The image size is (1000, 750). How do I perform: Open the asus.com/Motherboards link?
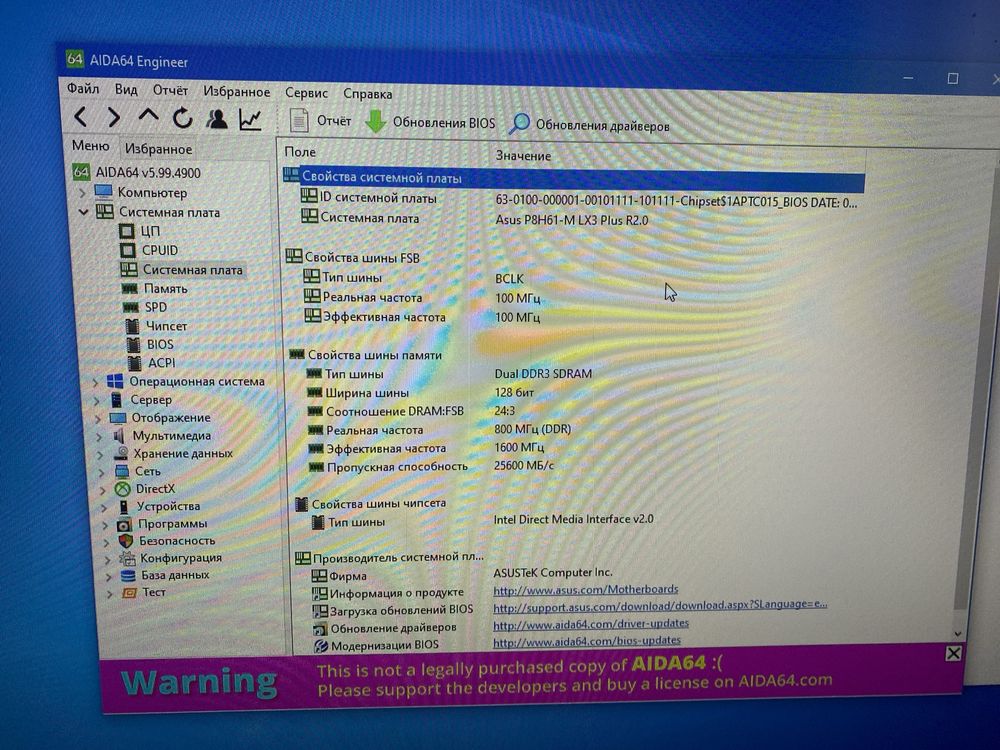coord(585,589)
